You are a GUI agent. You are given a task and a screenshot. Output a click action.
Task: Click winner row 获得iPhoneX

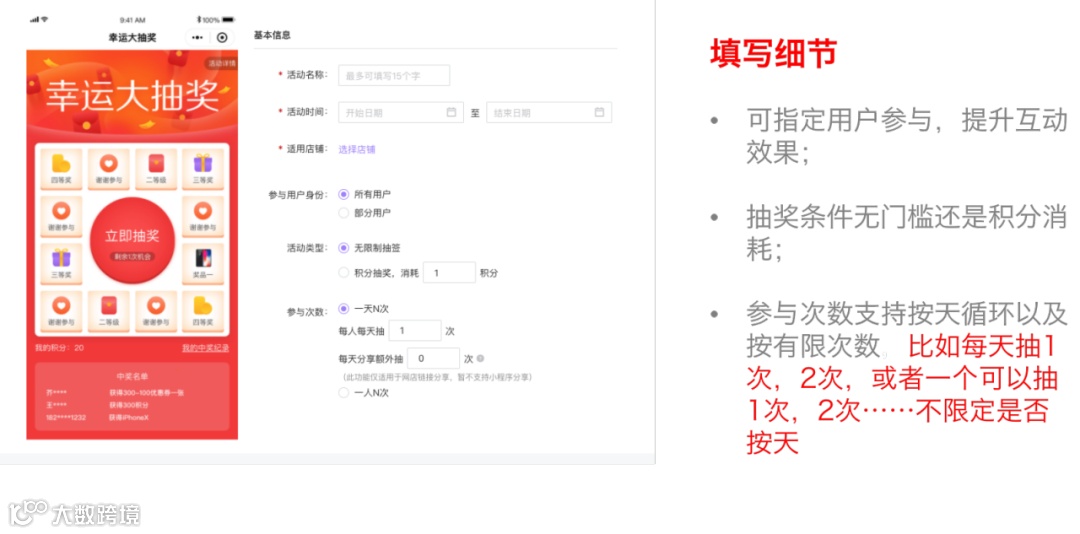129,418
